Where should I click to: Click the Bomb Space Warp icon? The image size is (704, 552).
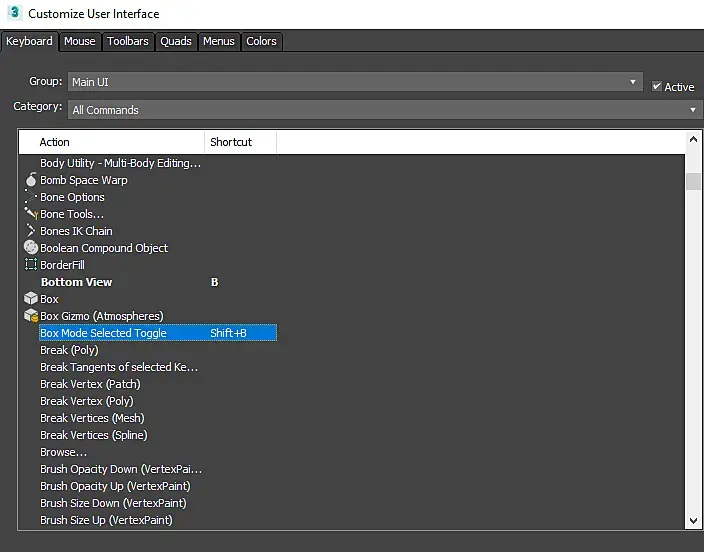[31, 181]
